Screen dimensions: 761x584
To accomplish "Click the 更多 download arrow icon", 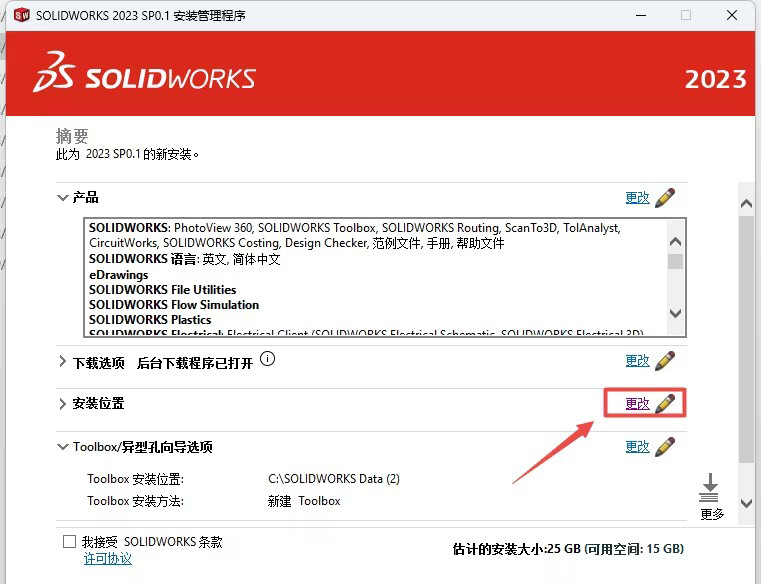I will pos(709,487).
